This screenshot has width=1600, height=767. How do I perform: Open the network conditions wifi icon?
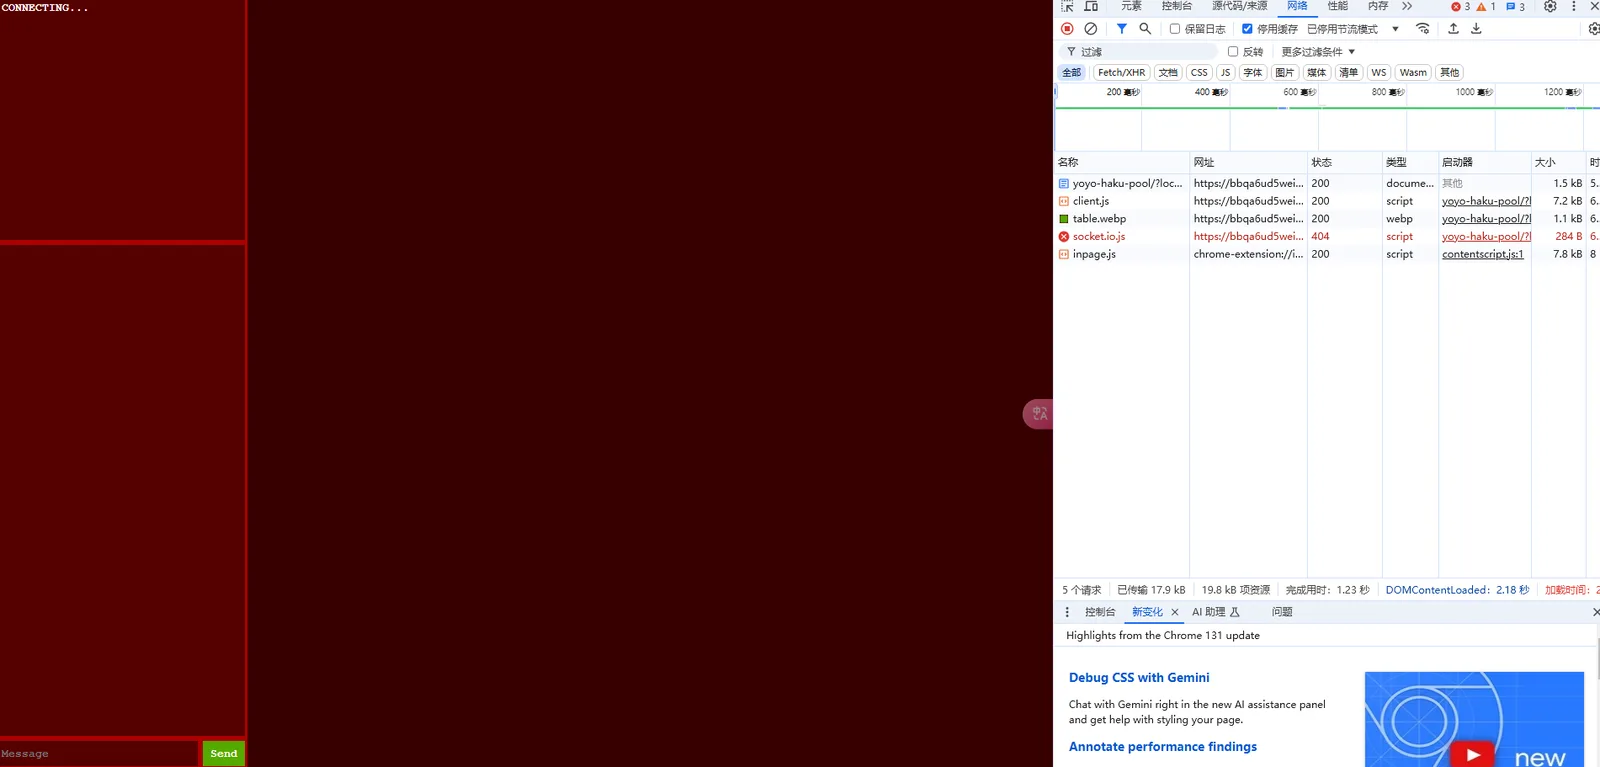click(x=1423, y=29)
